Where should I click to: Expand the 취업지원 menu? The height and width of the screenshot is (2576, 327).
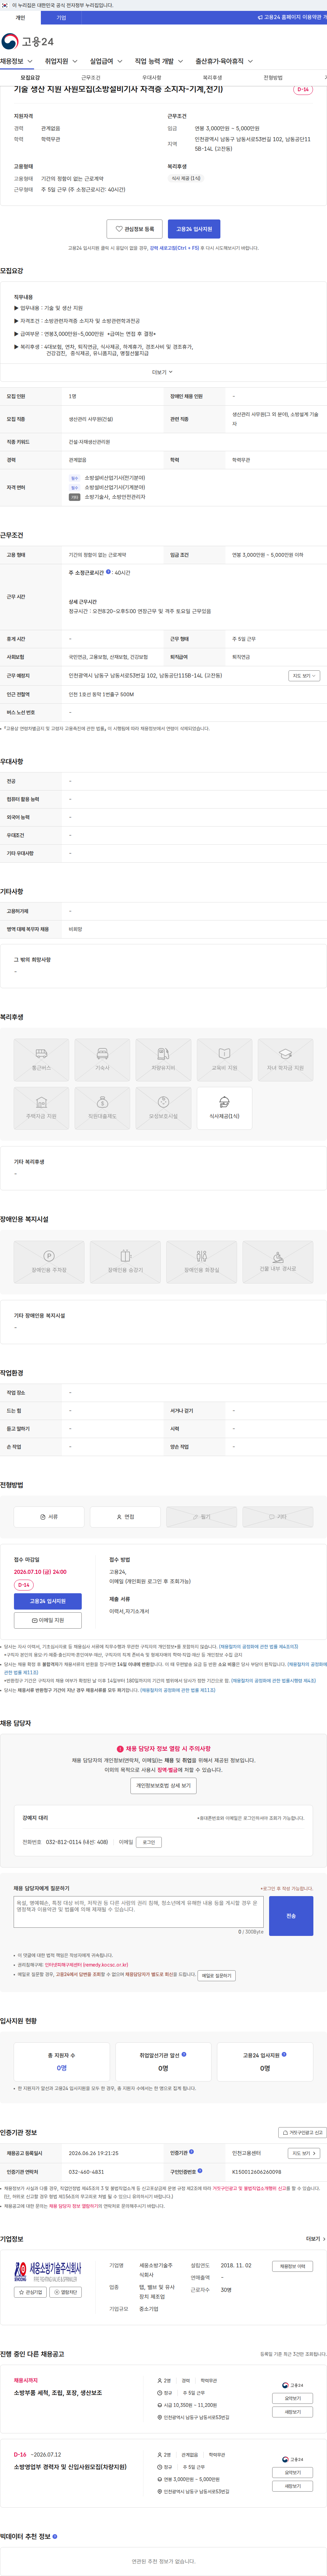[61, 61]
